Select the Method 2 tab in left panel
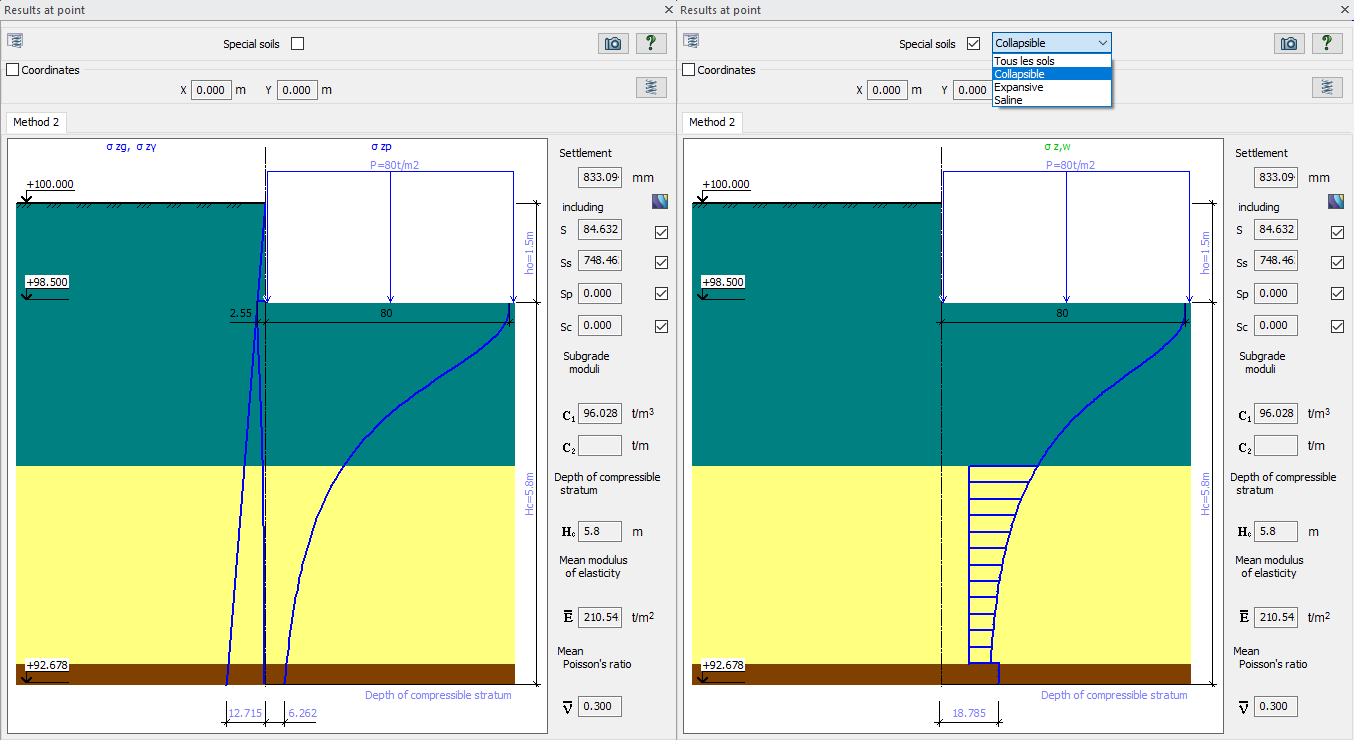The image size is (1354, 740). pyautogui.click(x=36, y=122)
